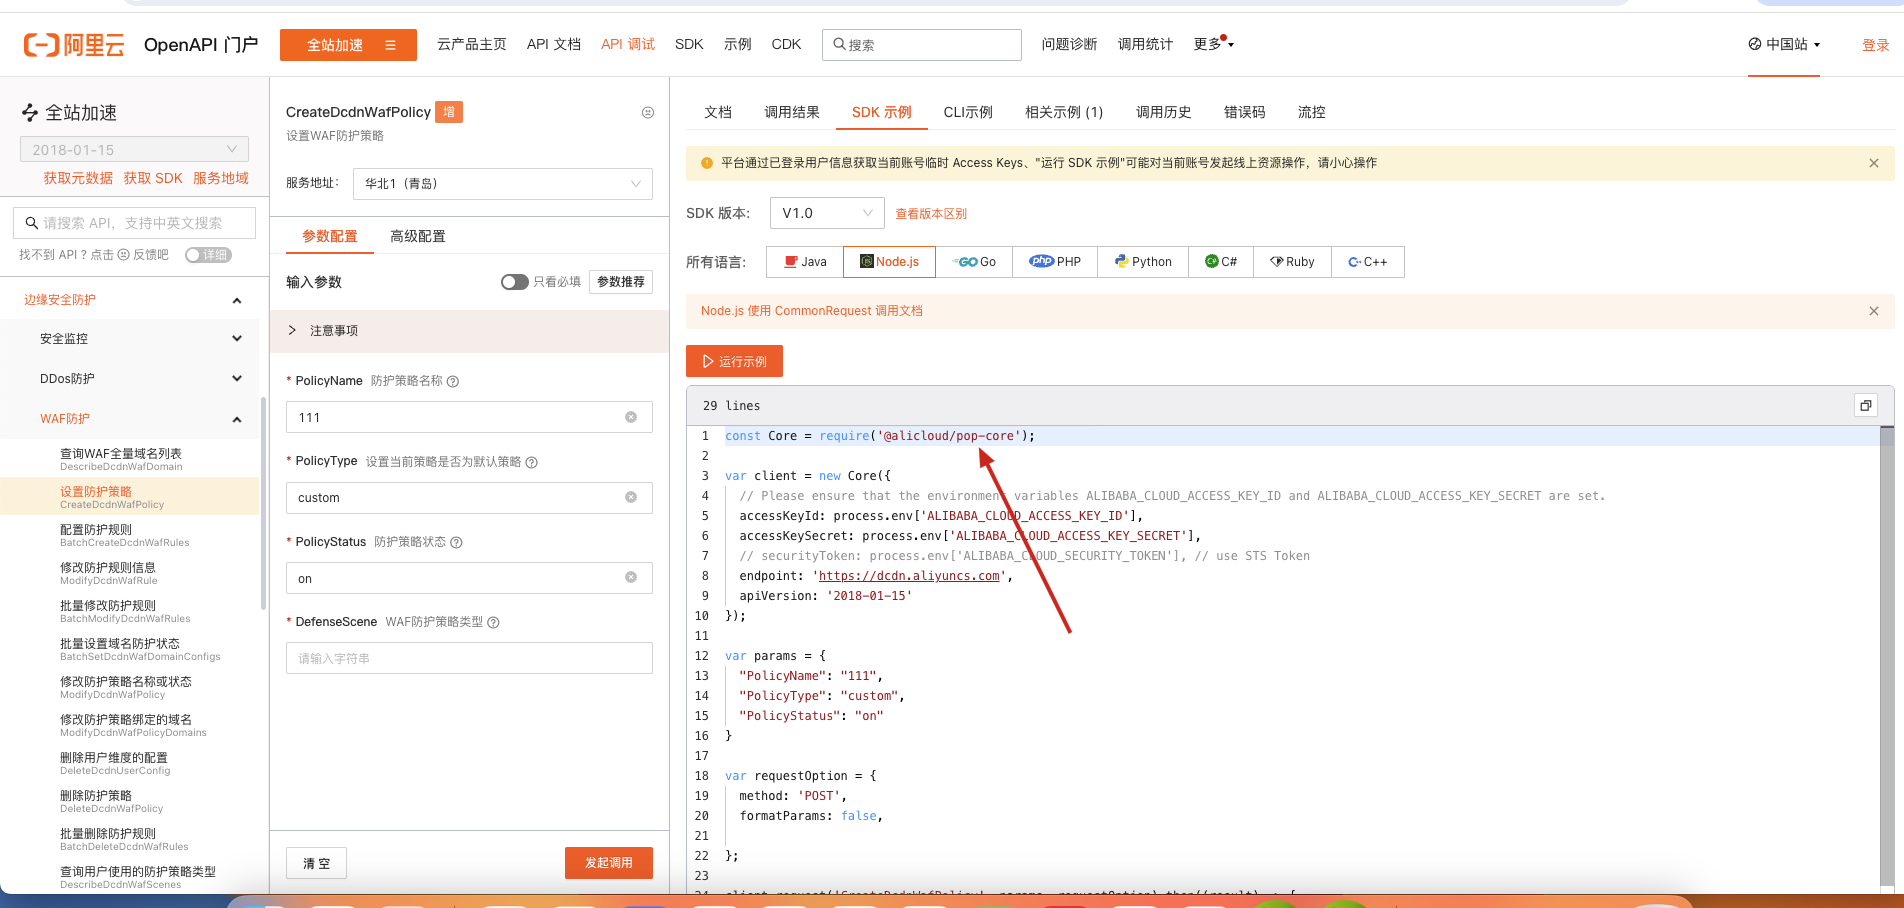Open the 中国站 site selector
Image resolution: width=1904 pixels, height=908 pixels.
[1784, 44]
